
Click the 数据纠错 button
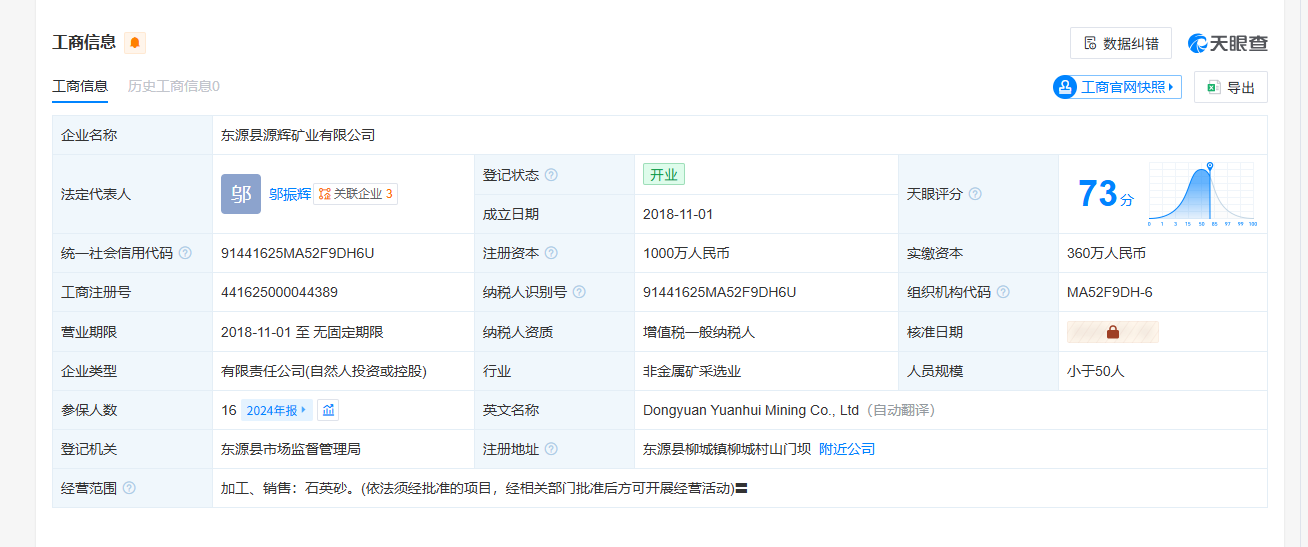click(1121, 43)
